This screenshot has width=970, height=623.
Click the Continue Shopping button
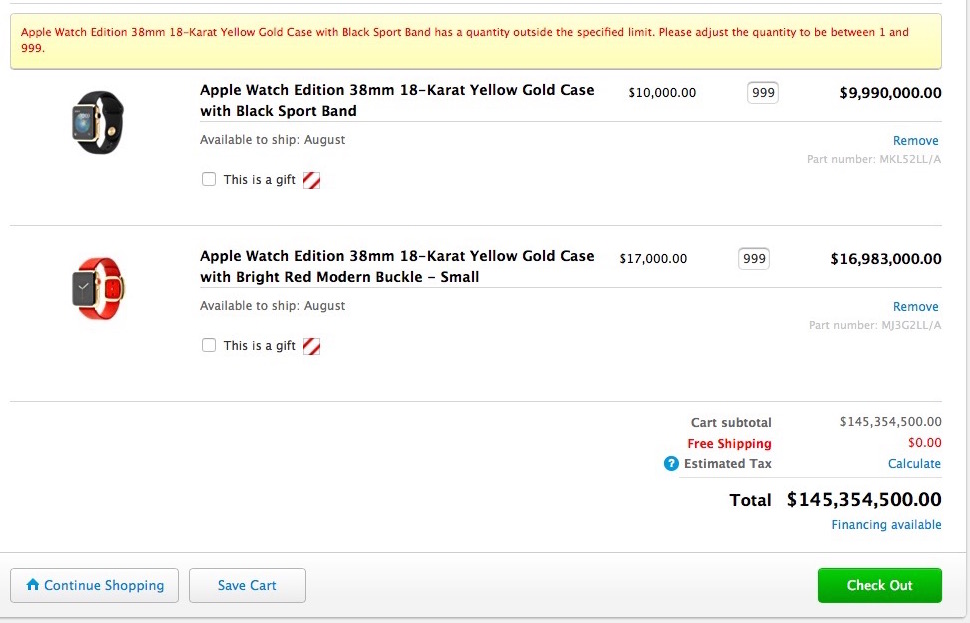(x=95, y=585)
